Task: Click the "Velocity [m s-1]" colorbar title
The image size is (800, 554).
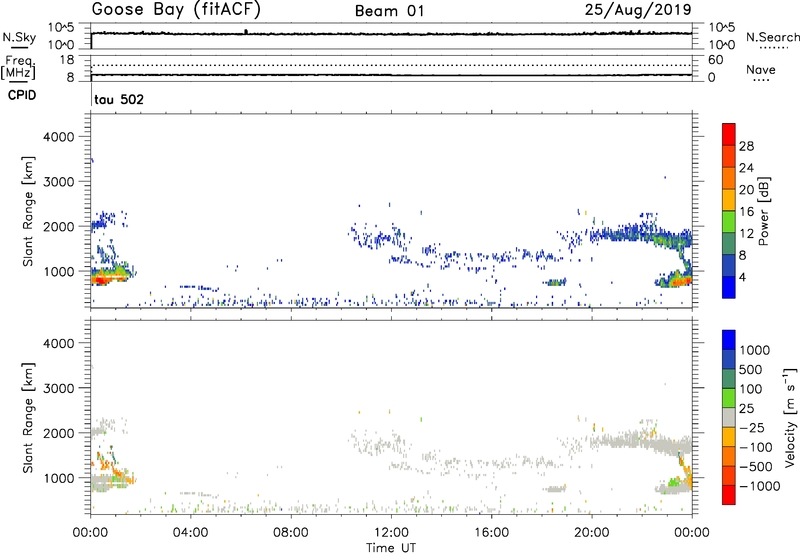Action: tap(790, 417)
